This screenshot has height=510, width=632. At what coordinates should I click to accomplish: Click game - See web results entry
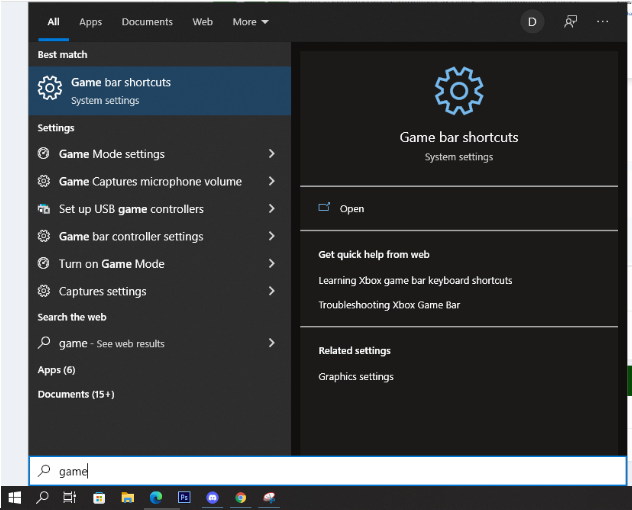160,343
